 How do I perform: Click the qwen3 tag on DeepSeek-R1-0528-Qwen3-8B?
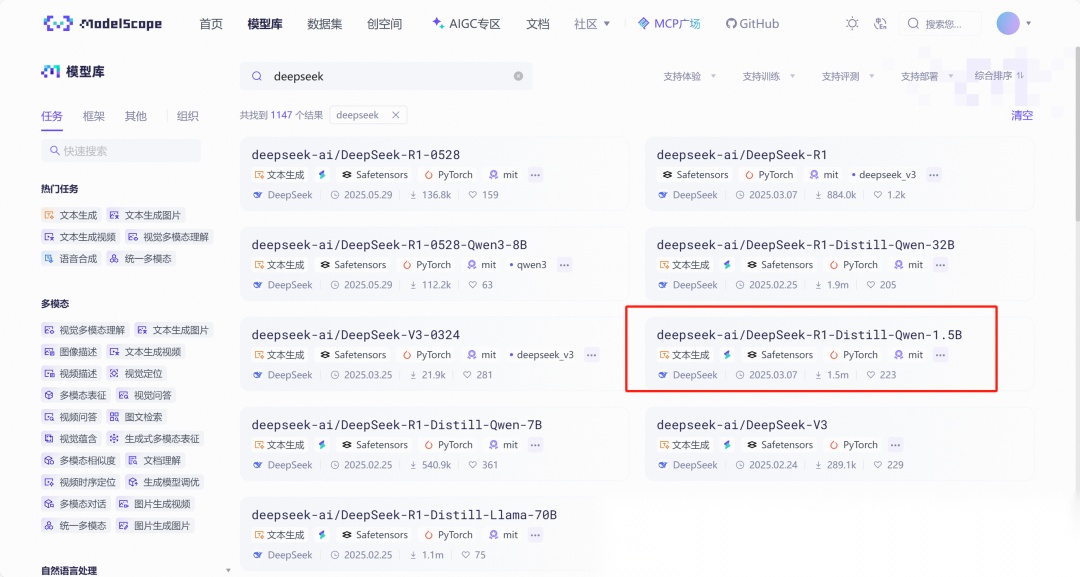coord(528,265)
